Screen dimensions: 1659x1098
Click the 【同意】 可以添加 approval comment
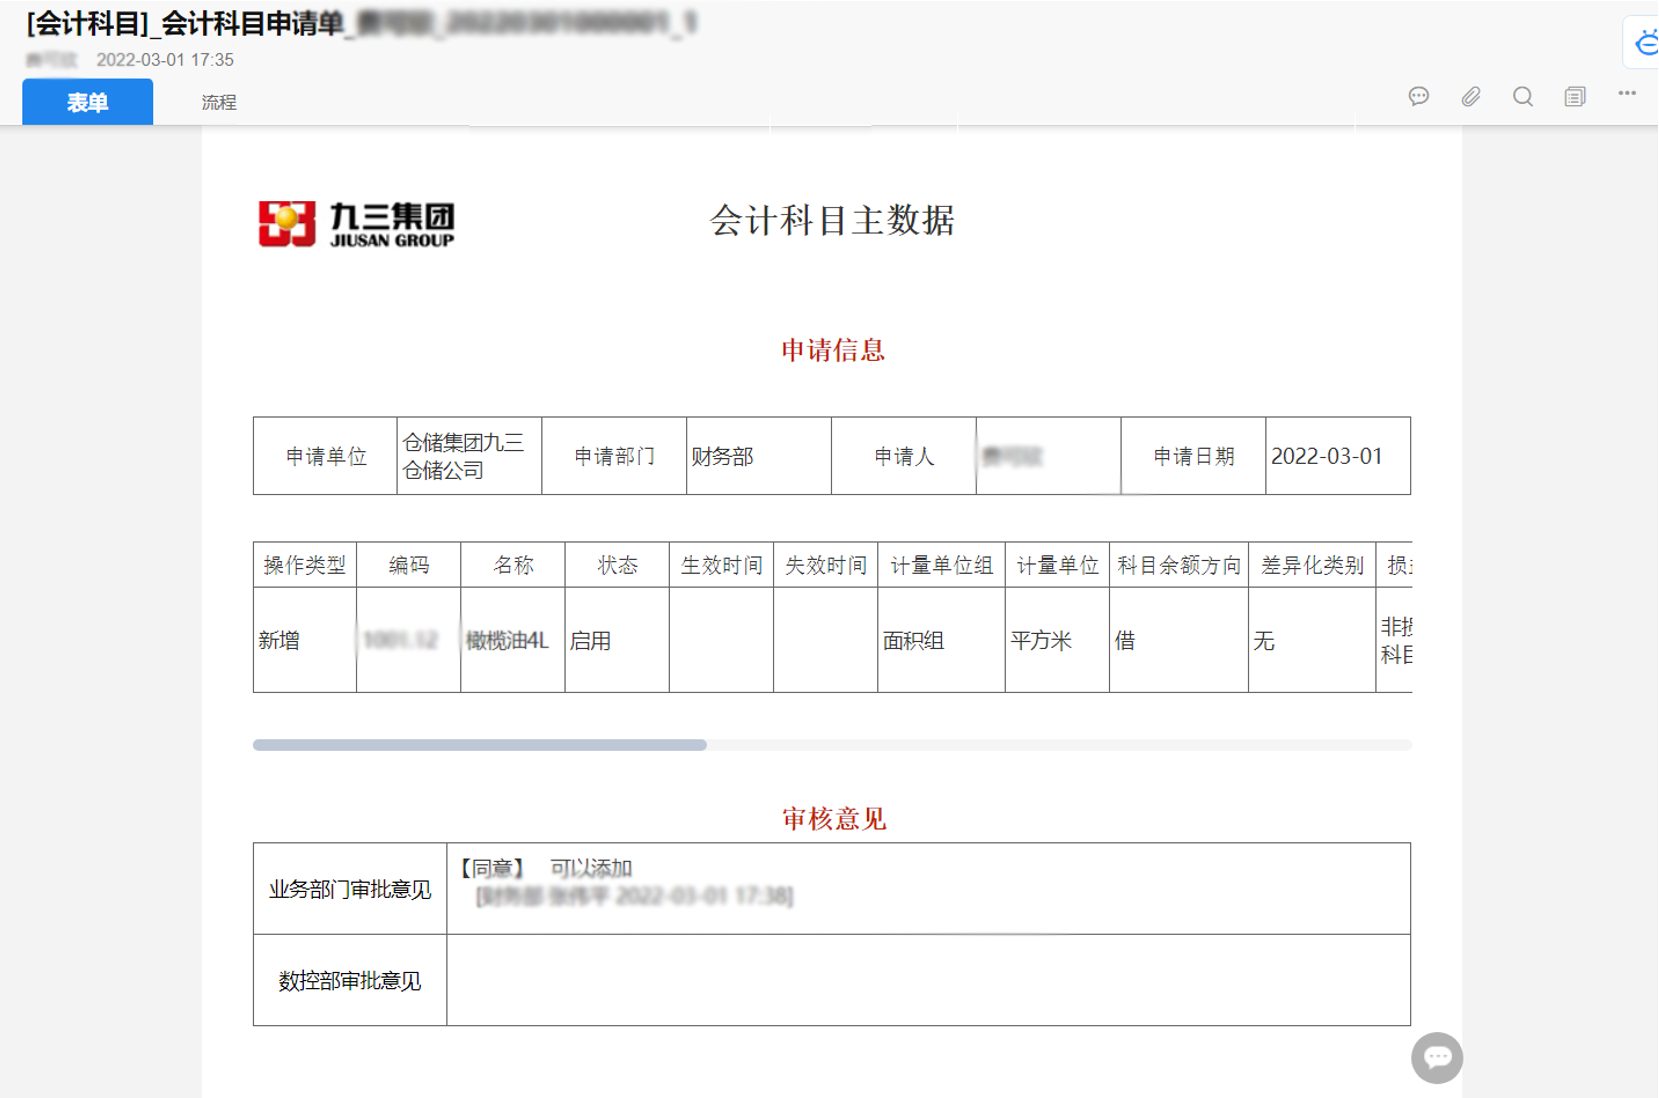(545, 868)
